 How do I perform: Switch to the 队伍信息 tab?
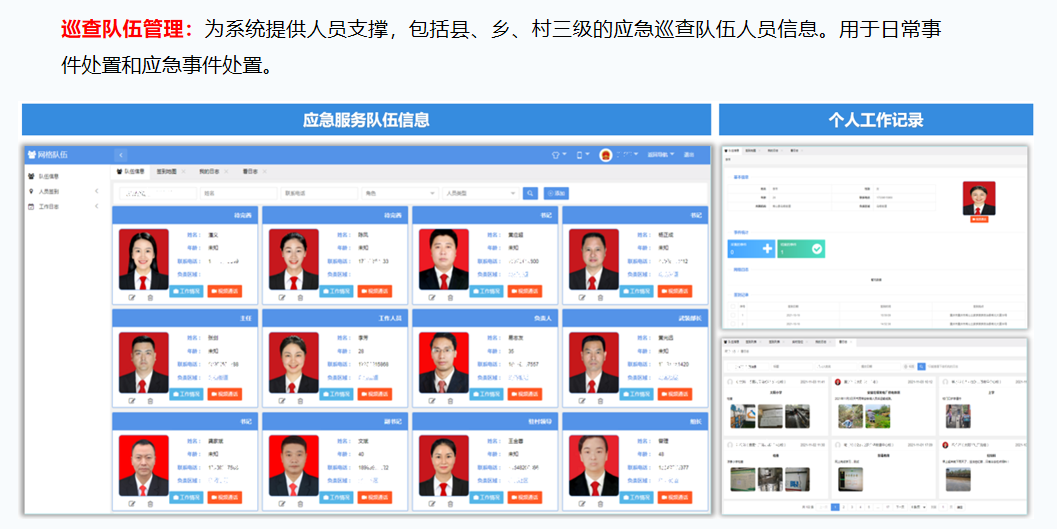131,172
